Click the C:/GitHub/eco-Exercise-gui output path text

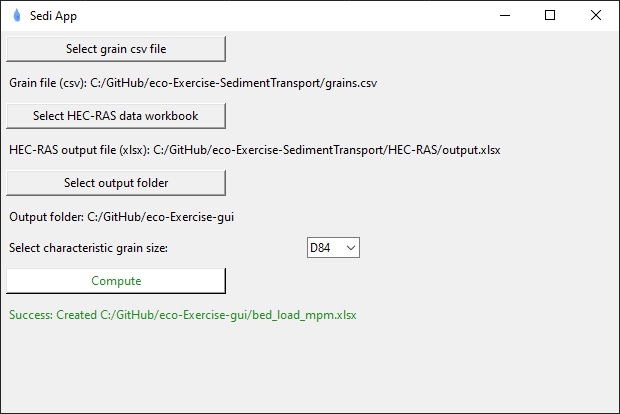coord(160,215)
